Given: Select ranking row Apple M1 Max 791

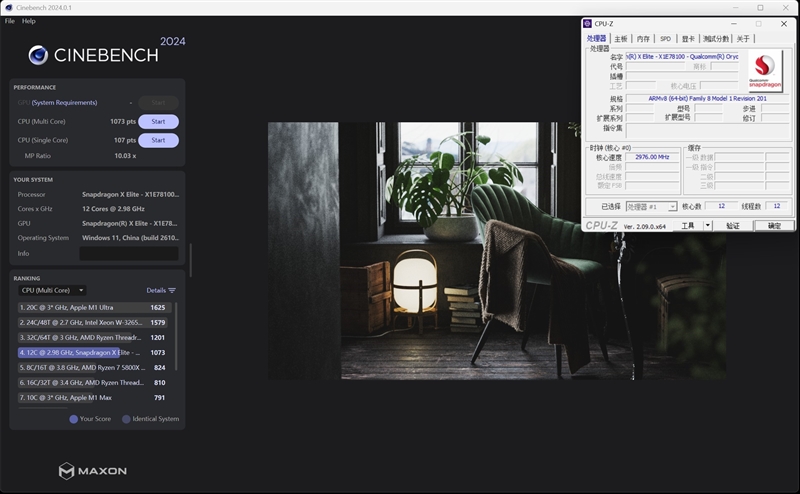Looking at the screenshot, I should (92, 398).
